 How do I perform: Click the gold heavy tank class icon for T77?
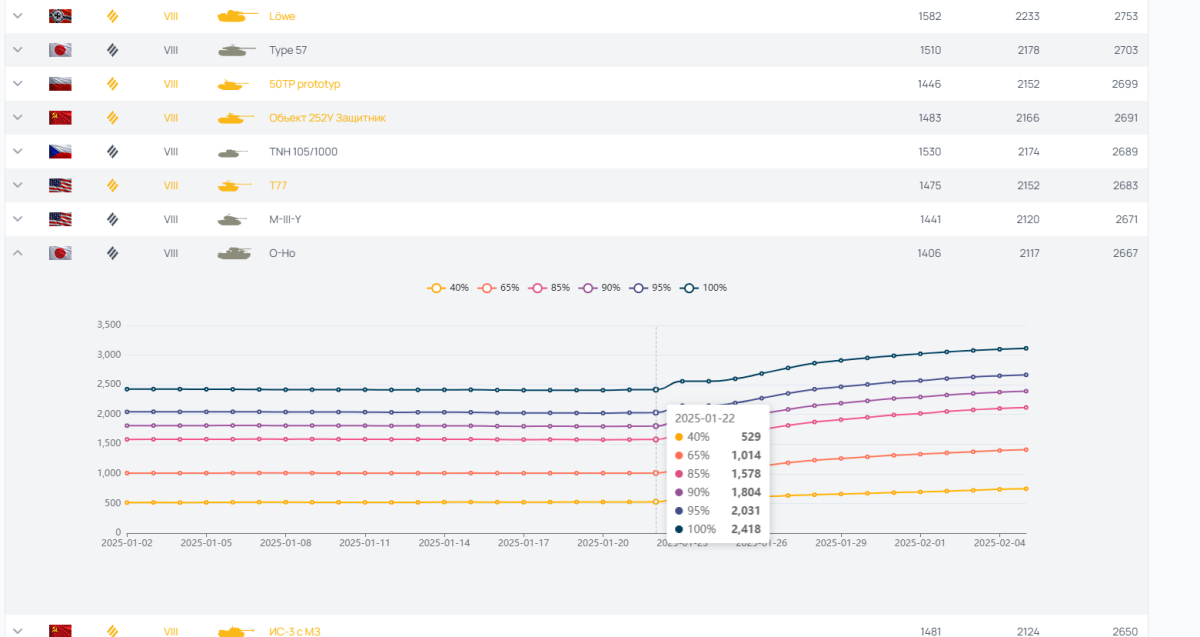click(x=112, y=185)
